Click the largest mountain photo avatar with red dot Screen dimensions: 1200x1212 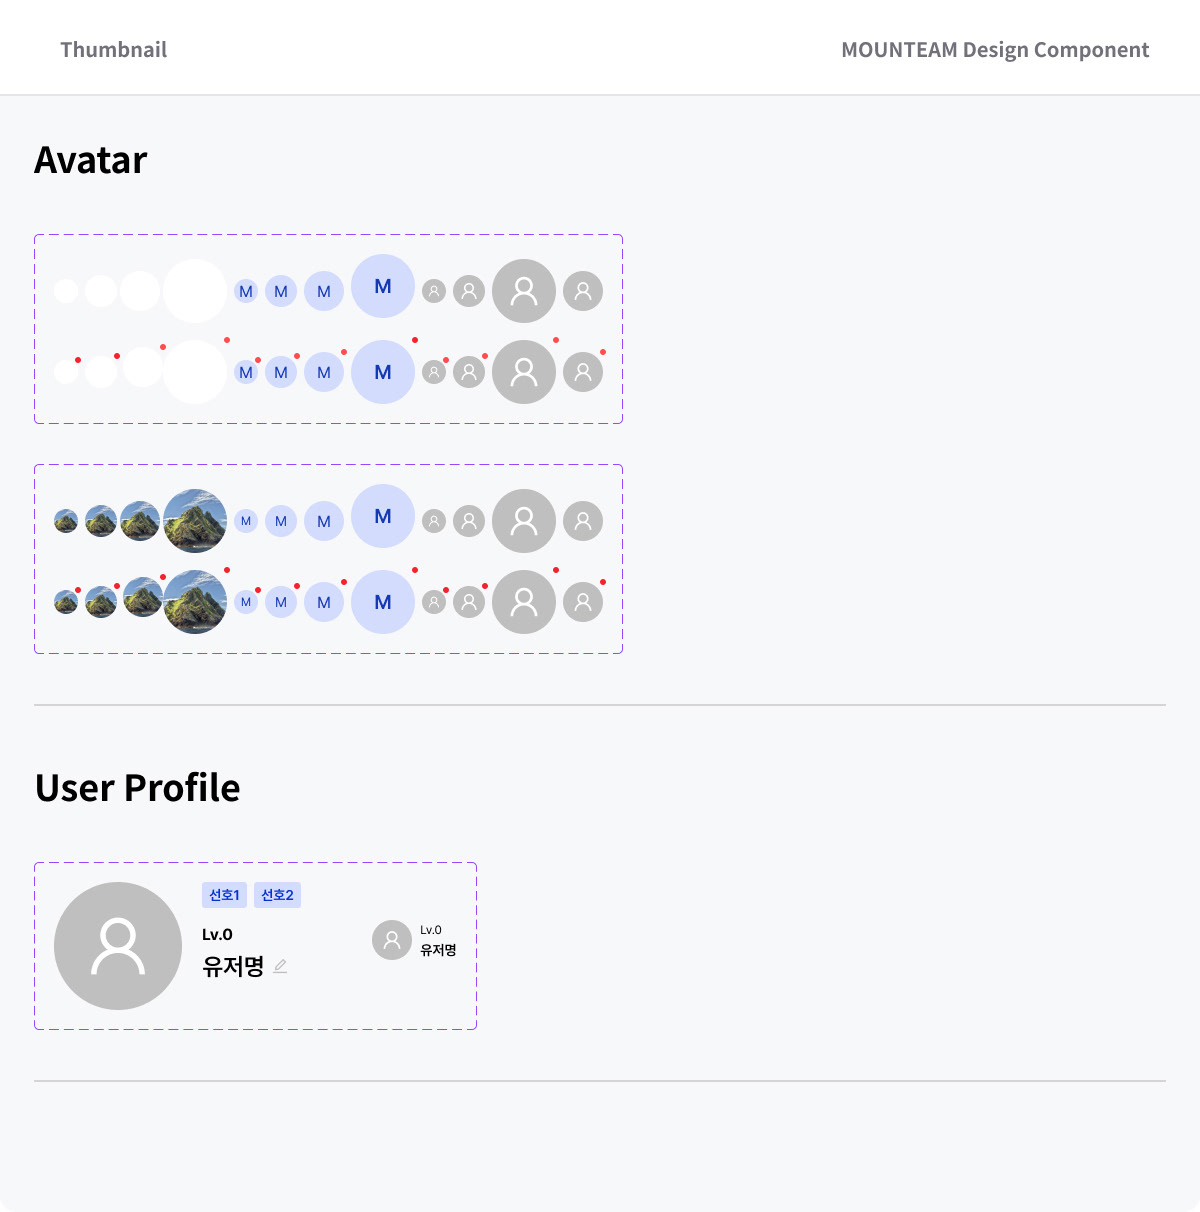(x=195, y=602)
